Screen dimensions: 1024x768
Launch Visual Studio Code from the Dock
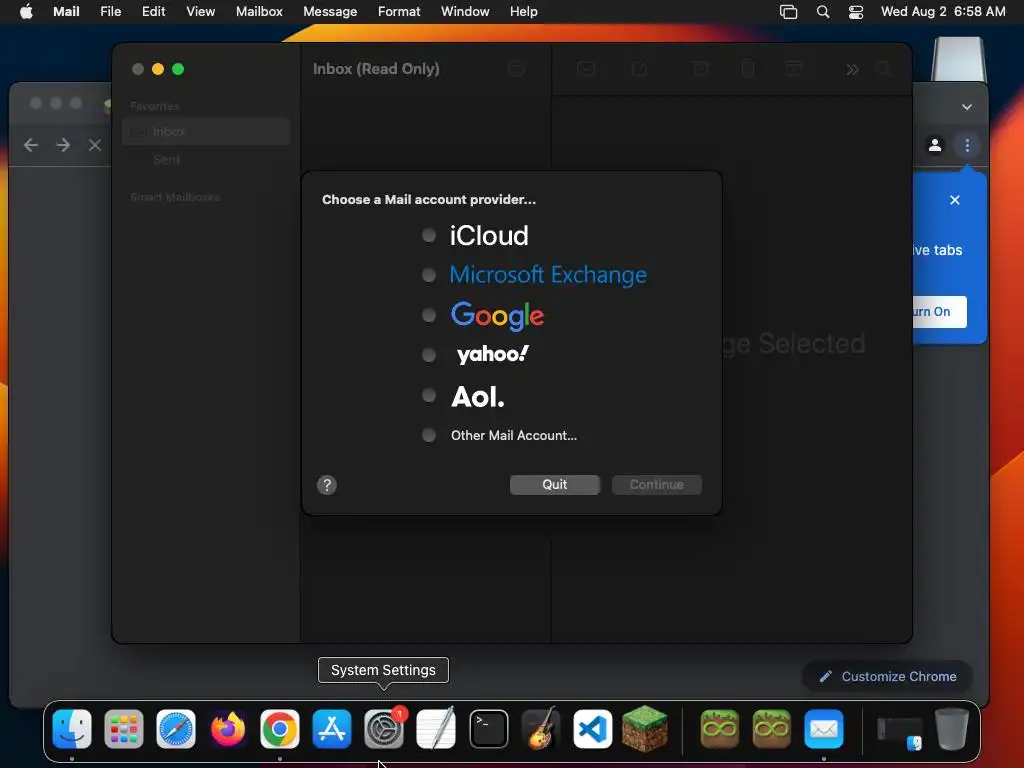tap(592, 728)
